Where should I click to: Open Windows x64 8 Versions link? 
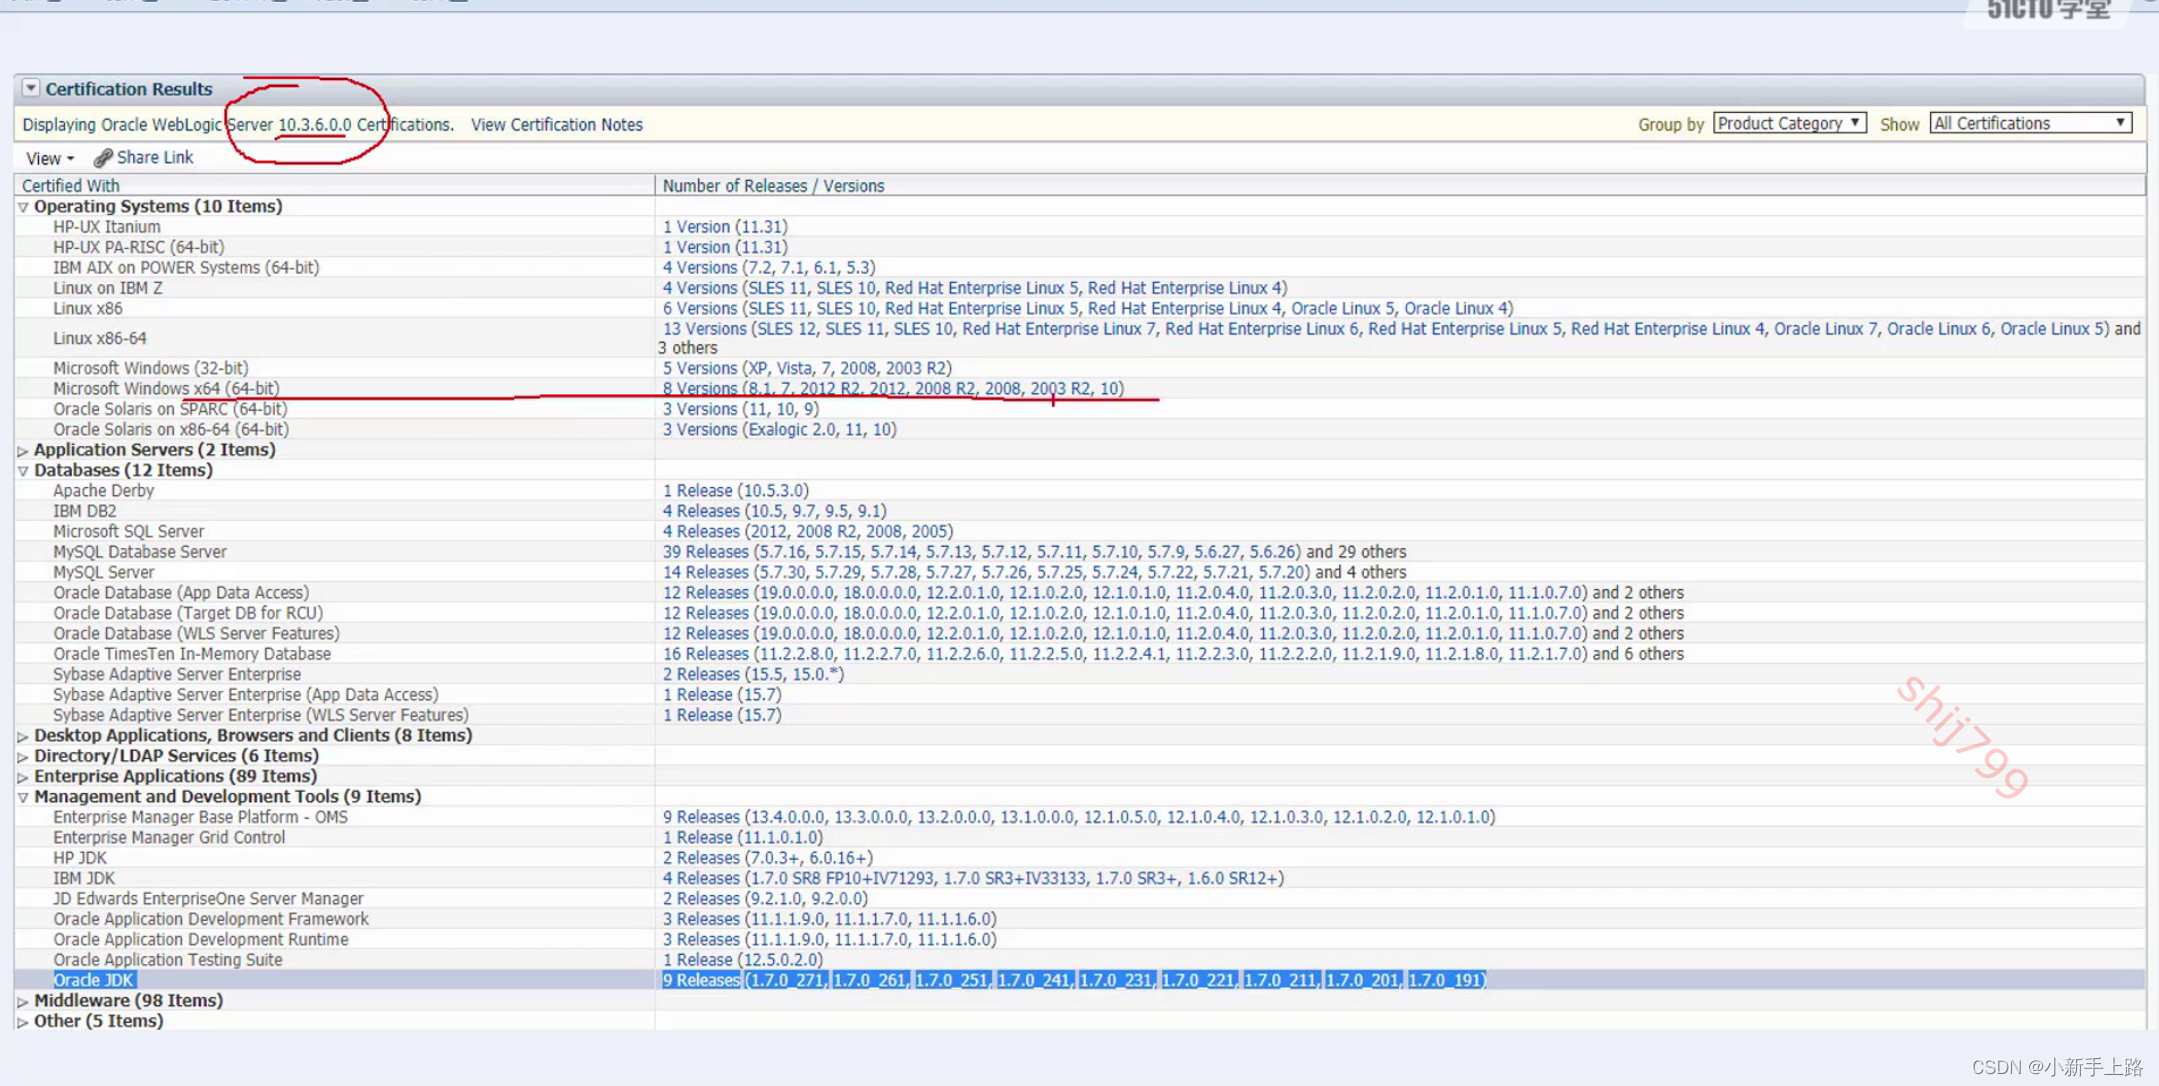pyautogui.click(x=893, y=389)
